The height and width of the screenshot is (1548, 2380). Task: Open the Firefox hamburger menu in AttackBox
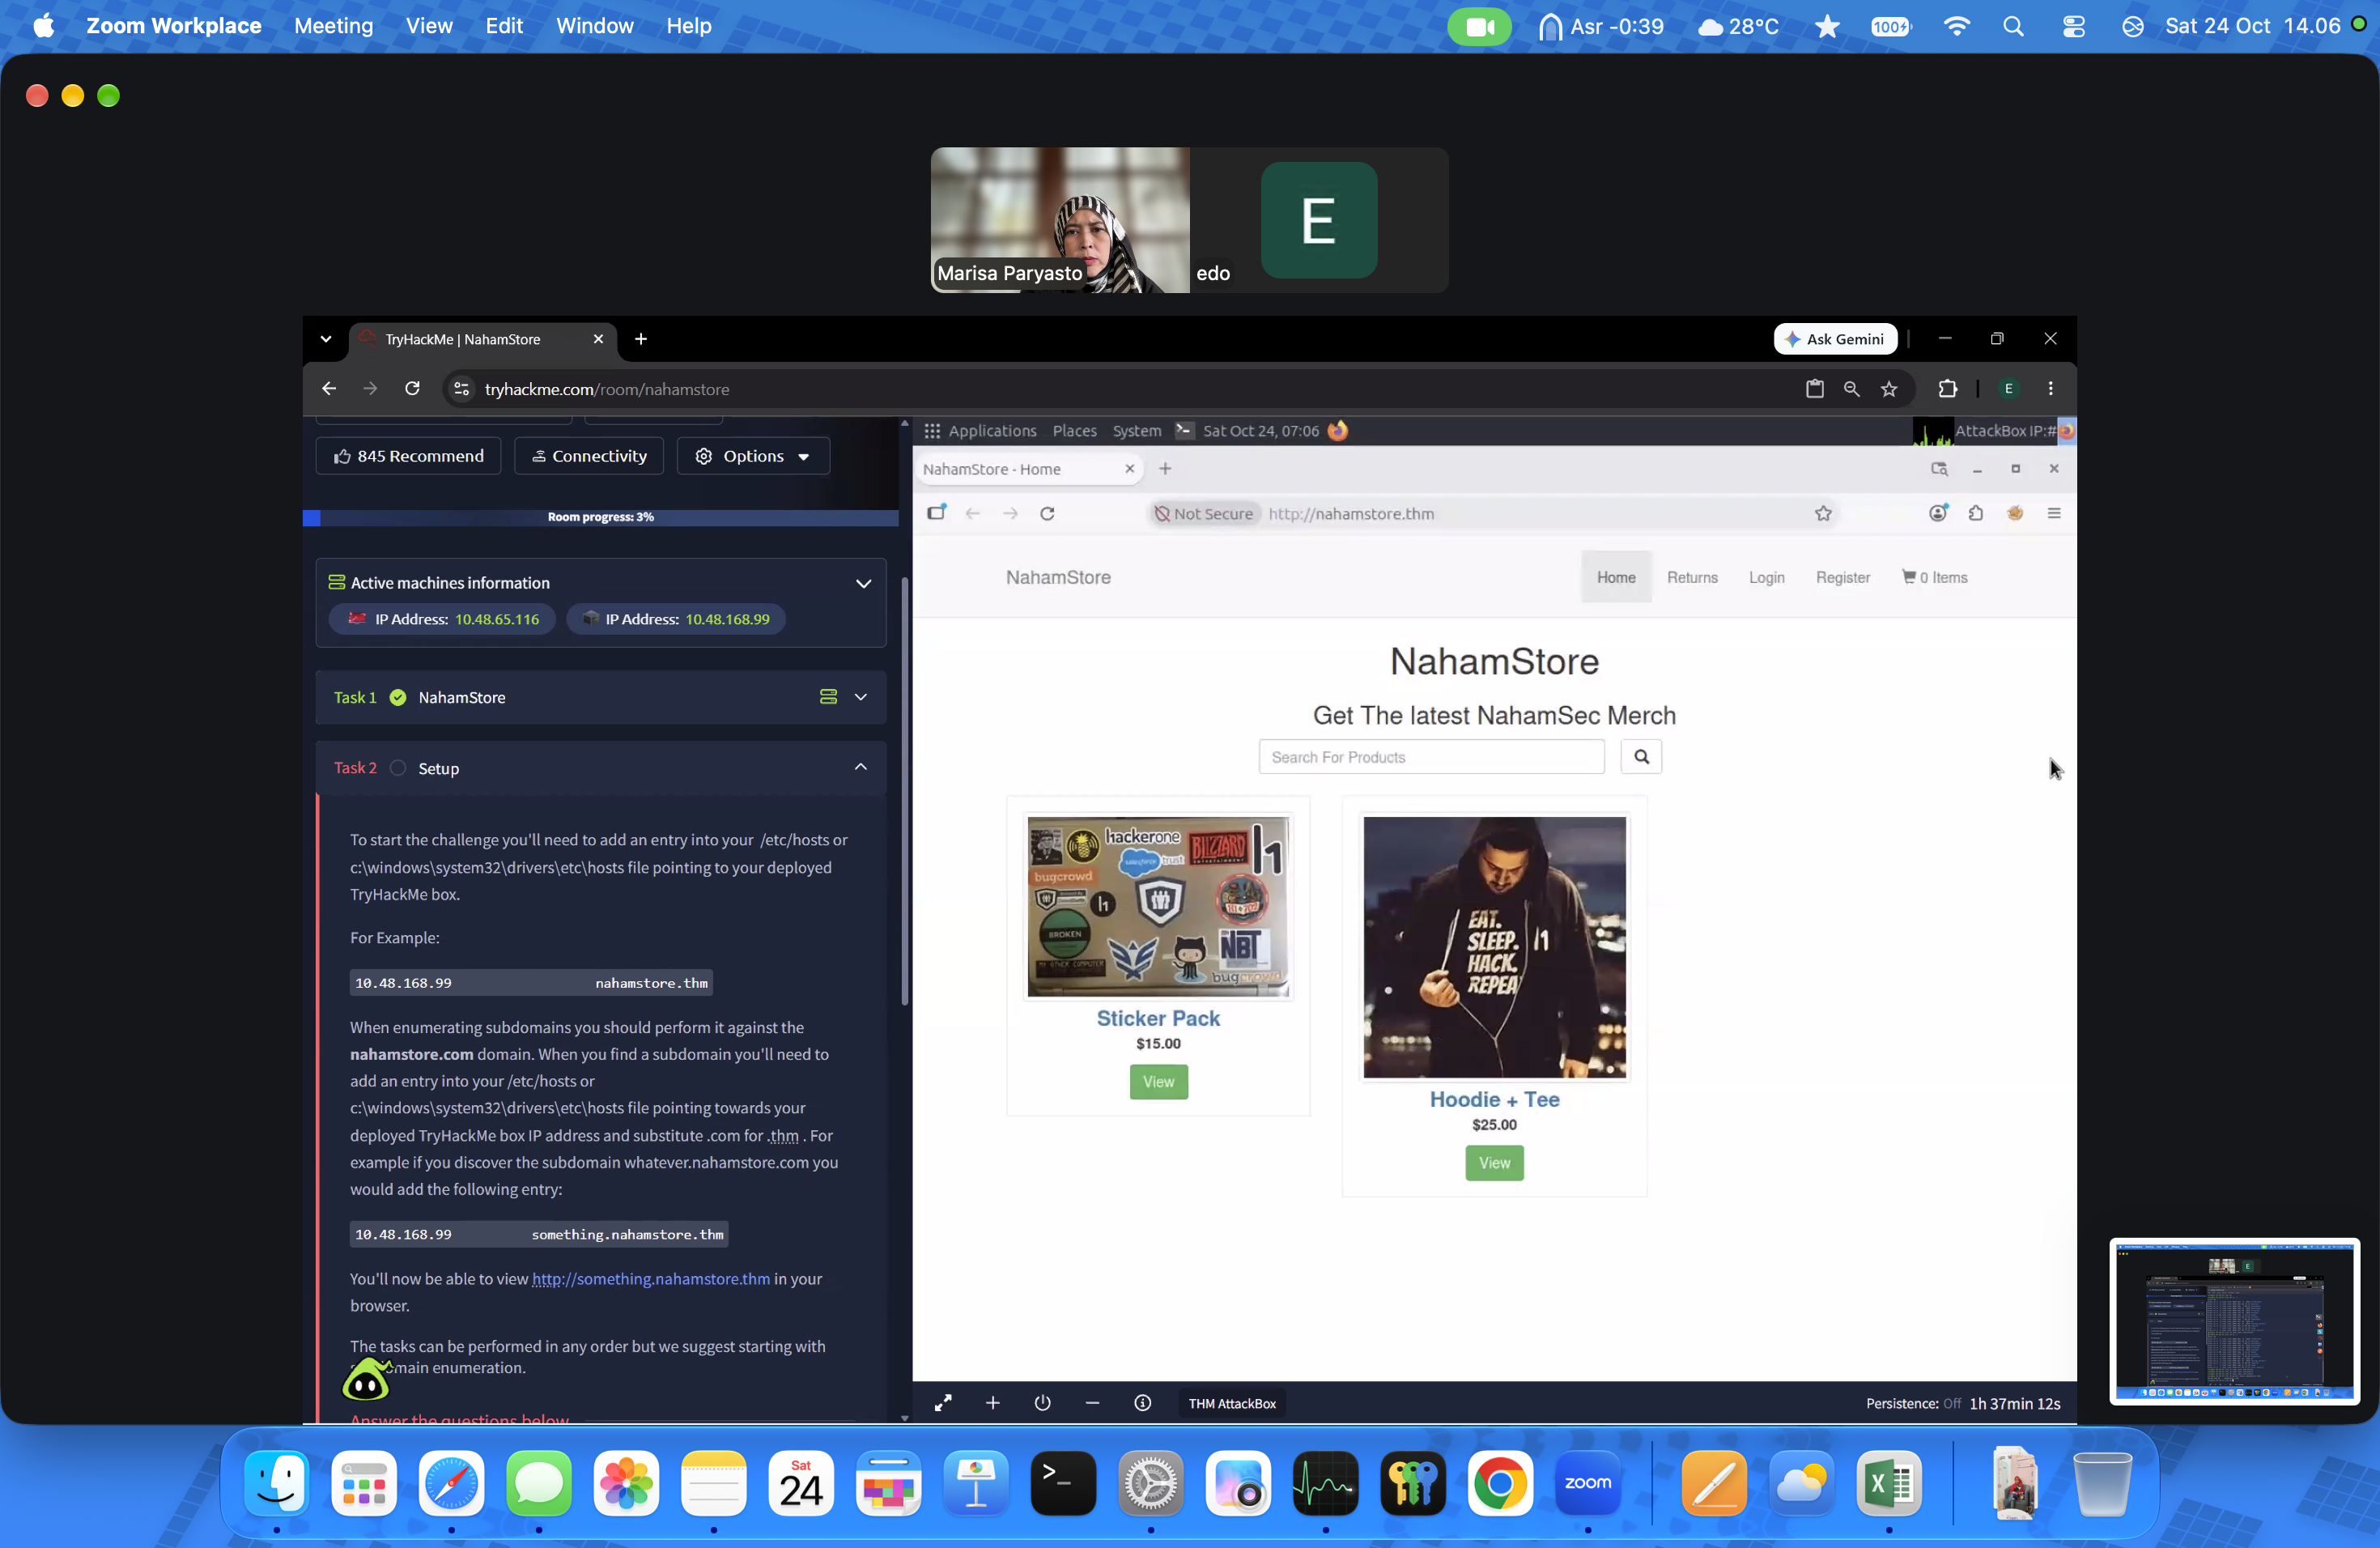tap(2054, 513)
